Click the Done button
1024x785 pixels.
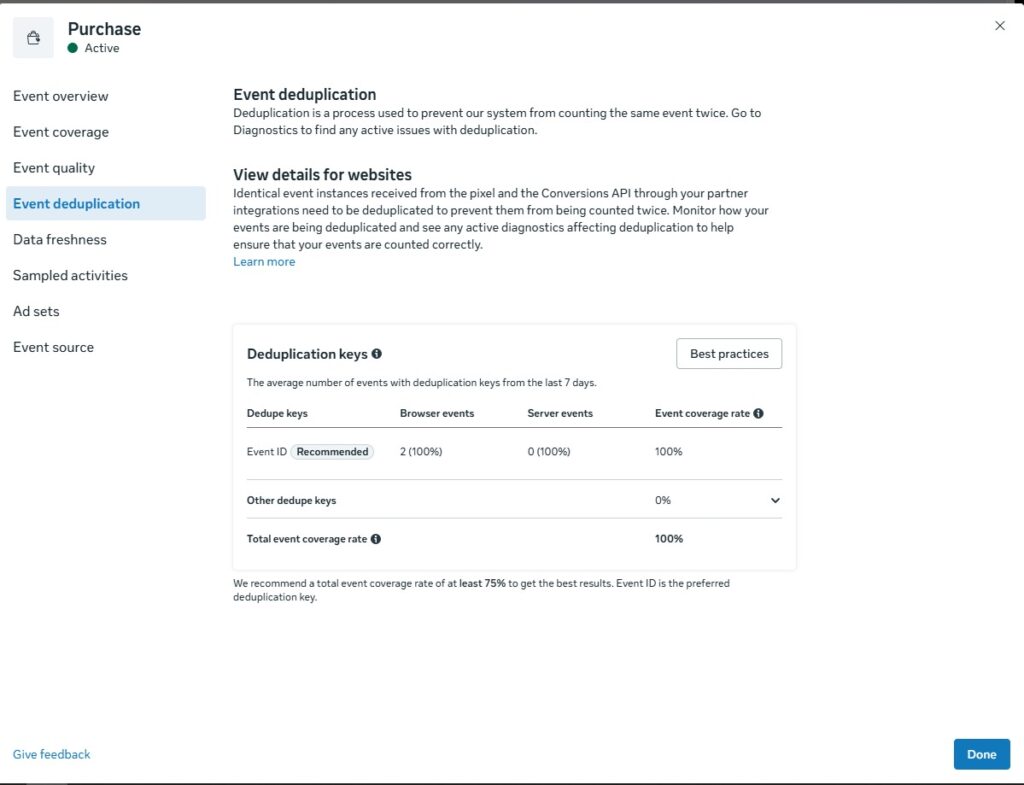point(981,754)
